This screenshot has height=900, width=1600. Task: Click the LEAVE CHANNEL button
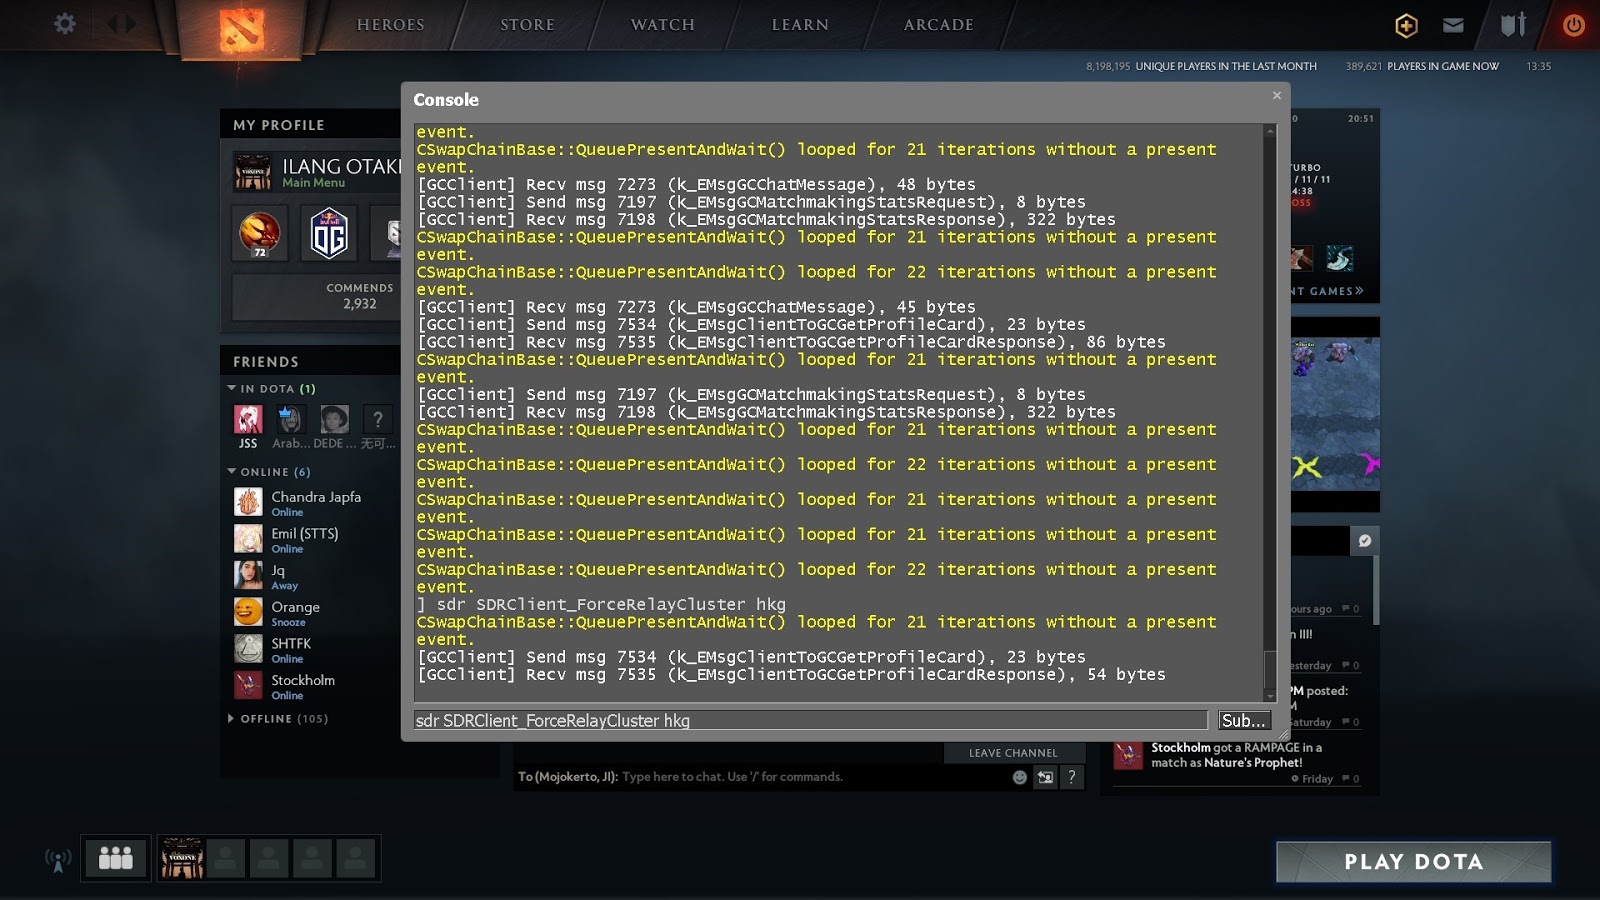[x=1013, y=753]
